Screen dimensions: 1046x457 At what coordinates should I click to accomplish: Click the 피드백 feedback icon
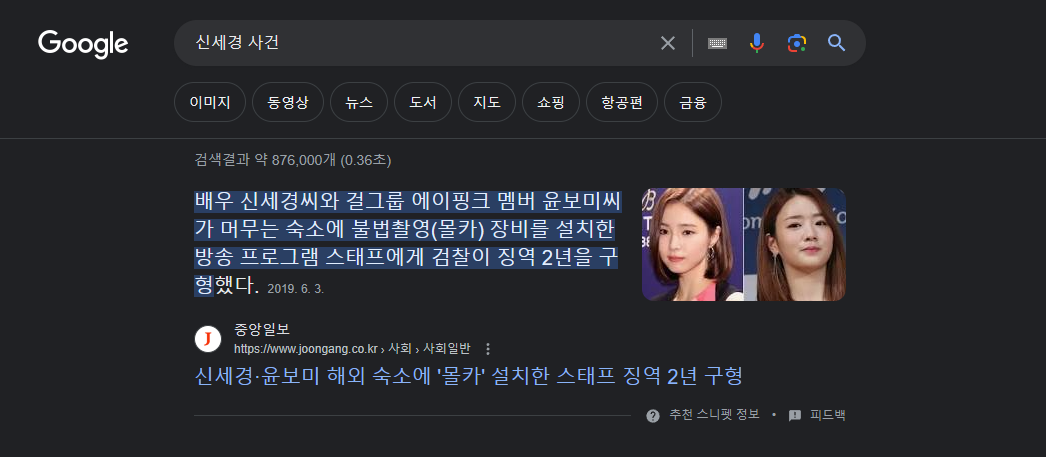point(795,416)
